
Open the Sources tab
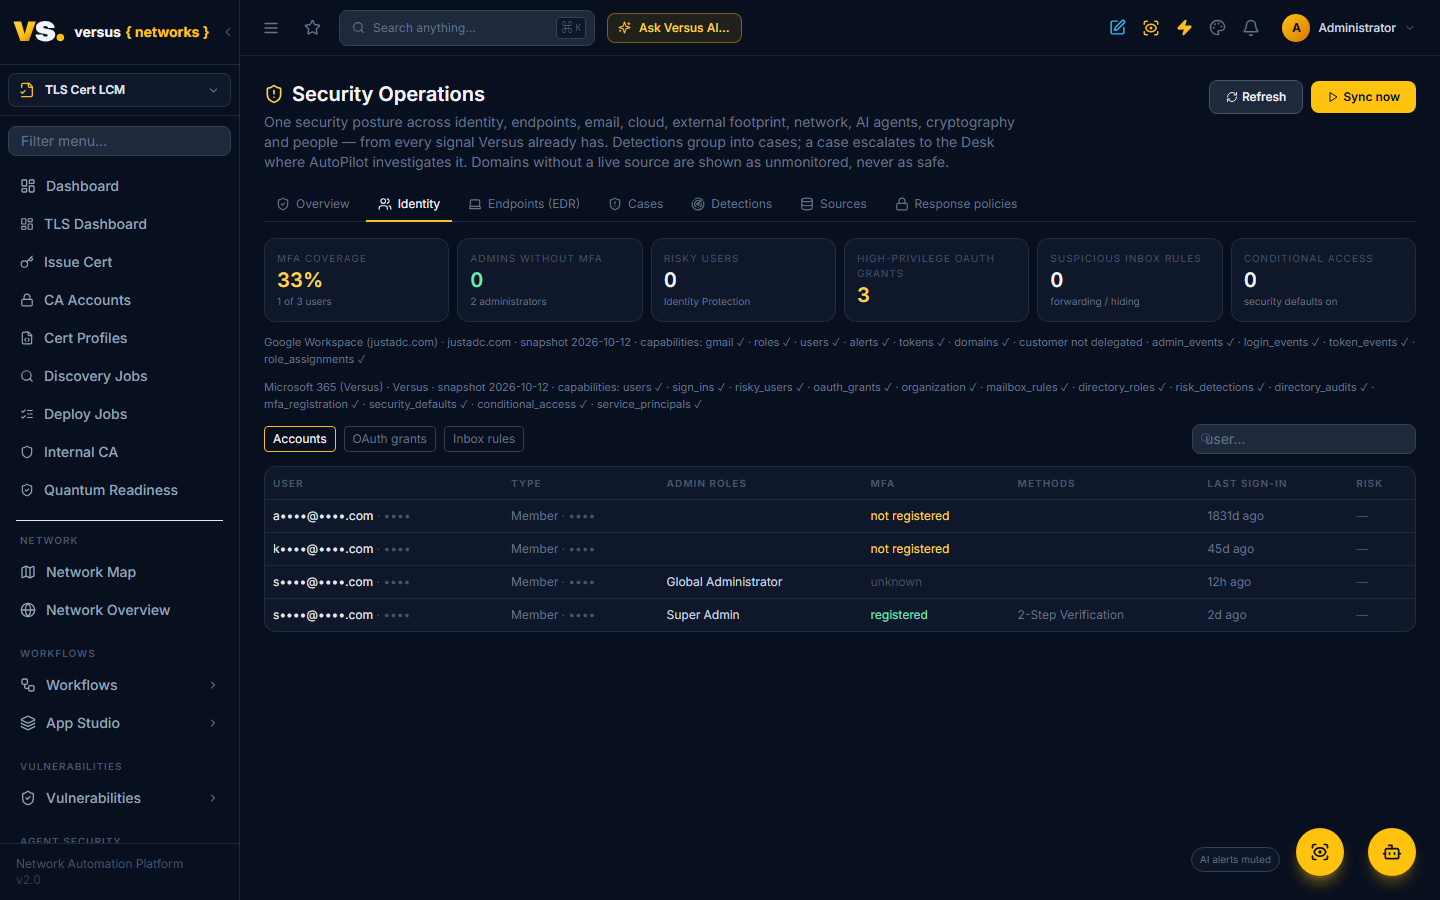[833, 204]
